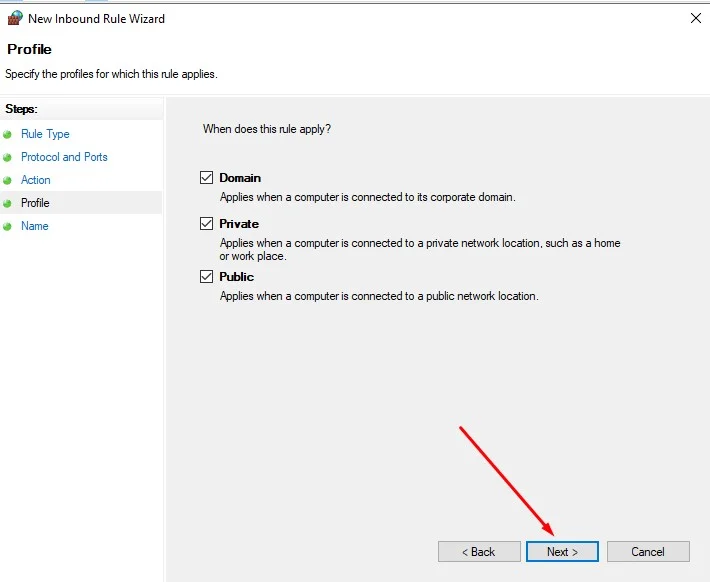Click the Profile page heading

point(29,49)
